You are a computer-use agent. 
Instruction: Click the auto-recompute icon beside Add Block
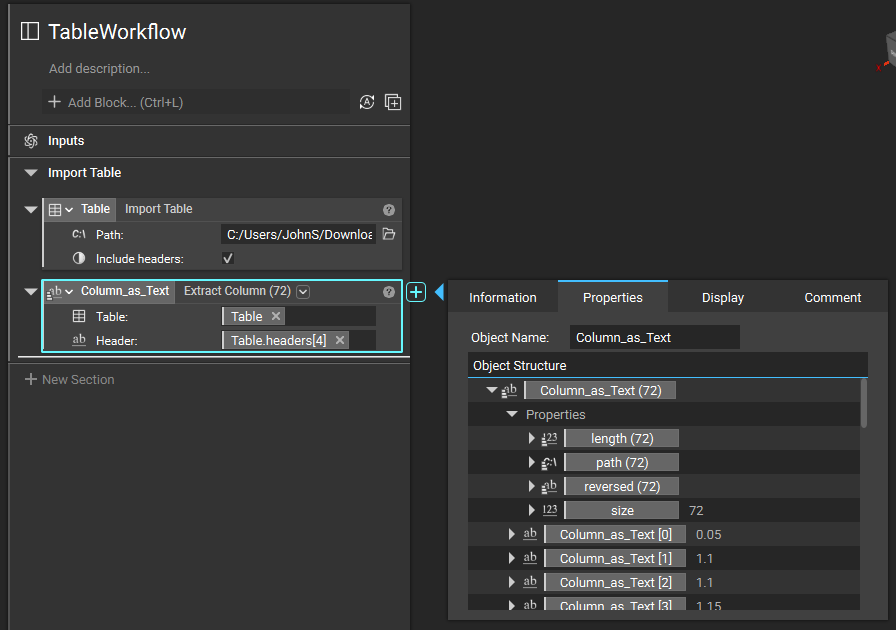click(x=367, y=102)
